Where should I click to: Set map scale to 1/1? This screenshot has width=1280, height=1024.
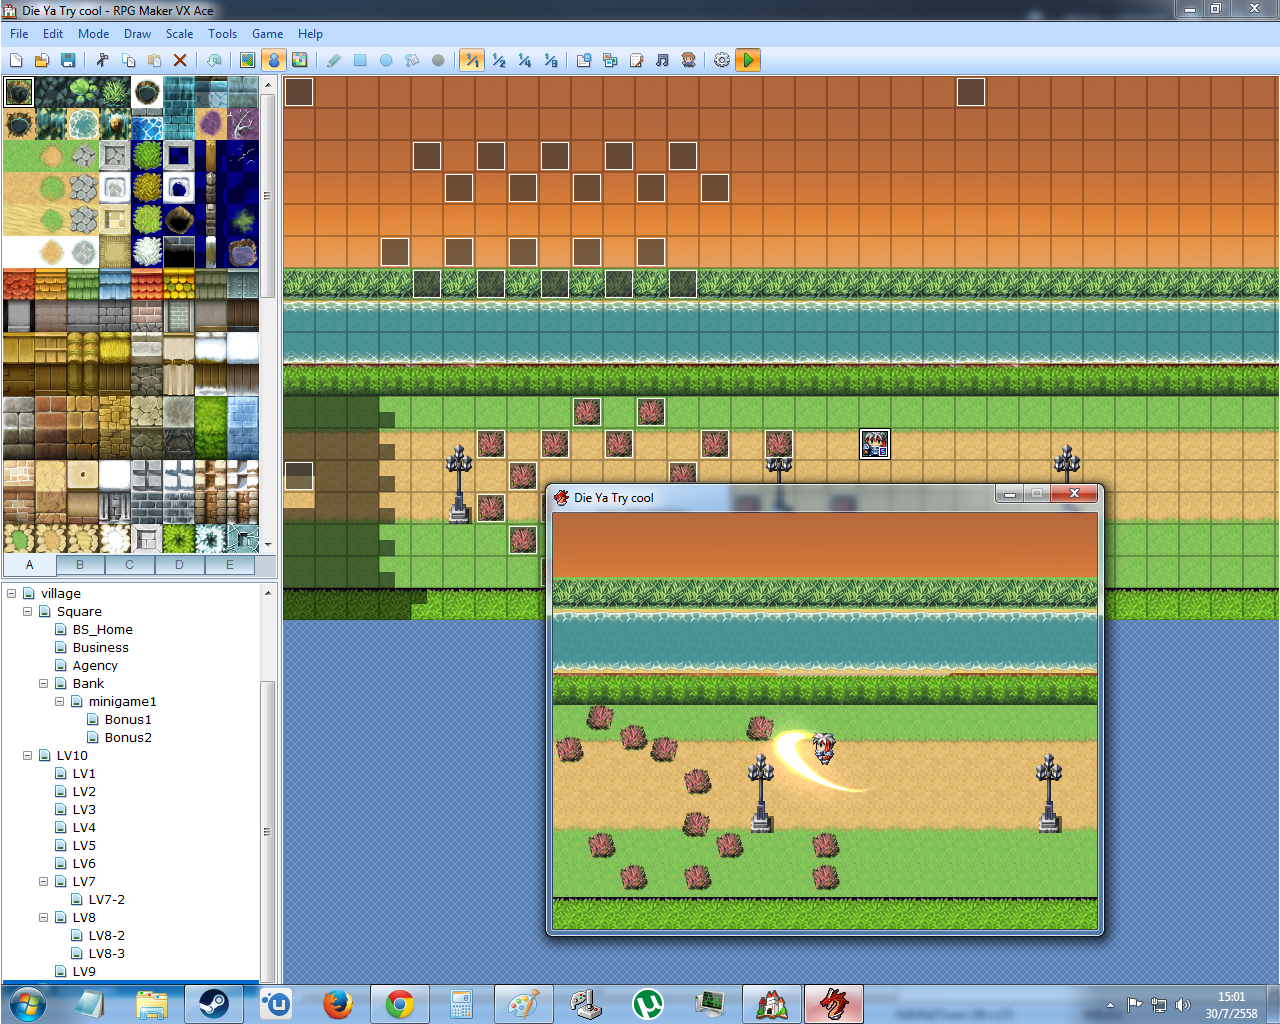(472, 60)
